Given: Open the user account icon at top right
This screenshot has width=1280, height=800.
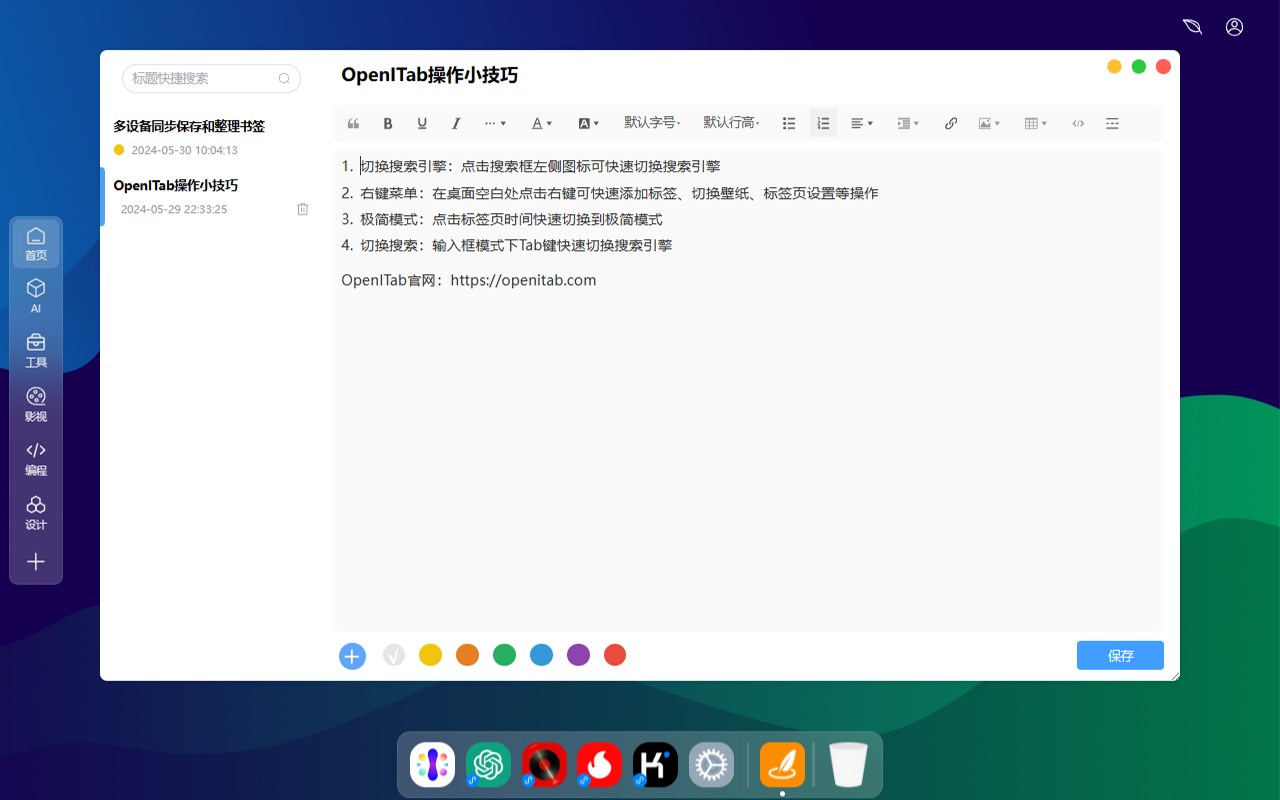Looking at the screenshot, I should 1234,27.
